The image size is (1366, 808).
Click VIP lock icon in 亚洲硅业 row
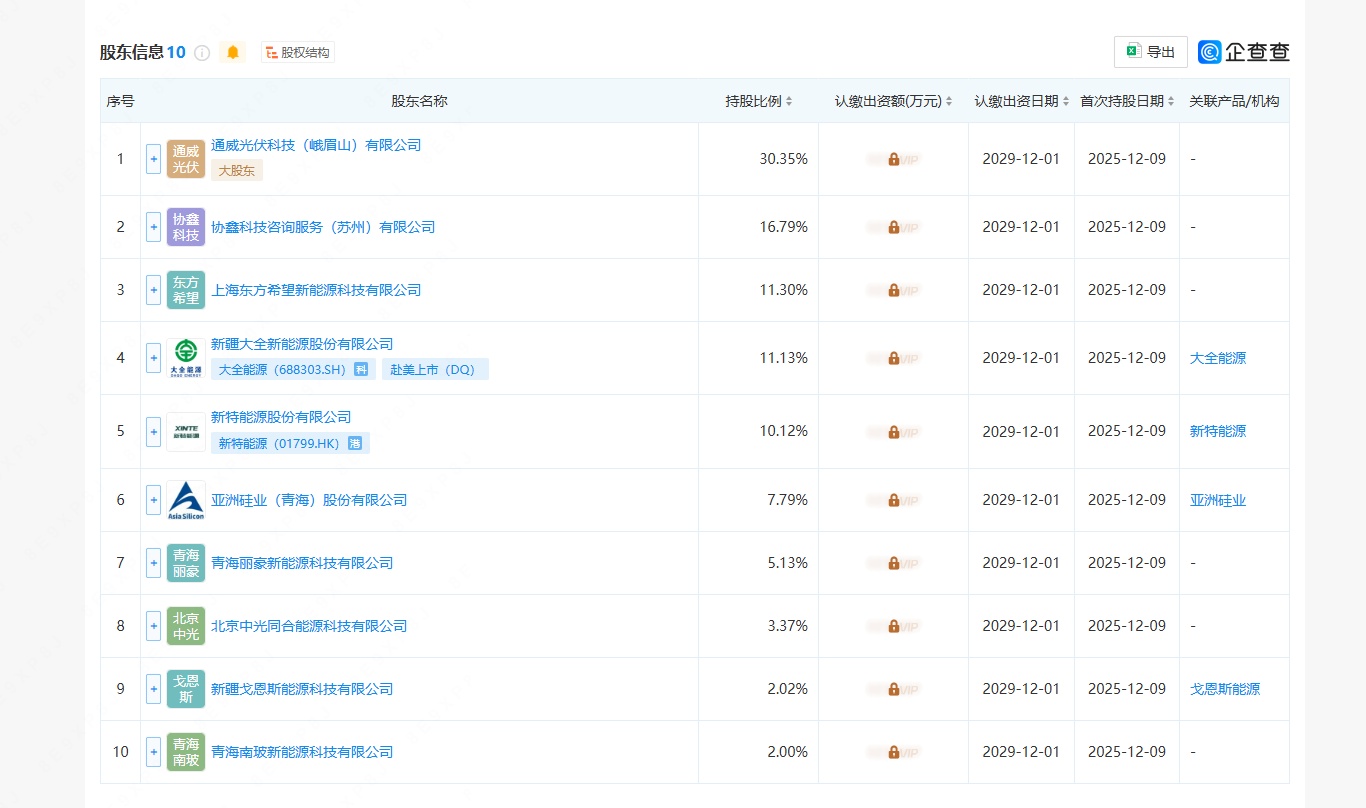893,500
